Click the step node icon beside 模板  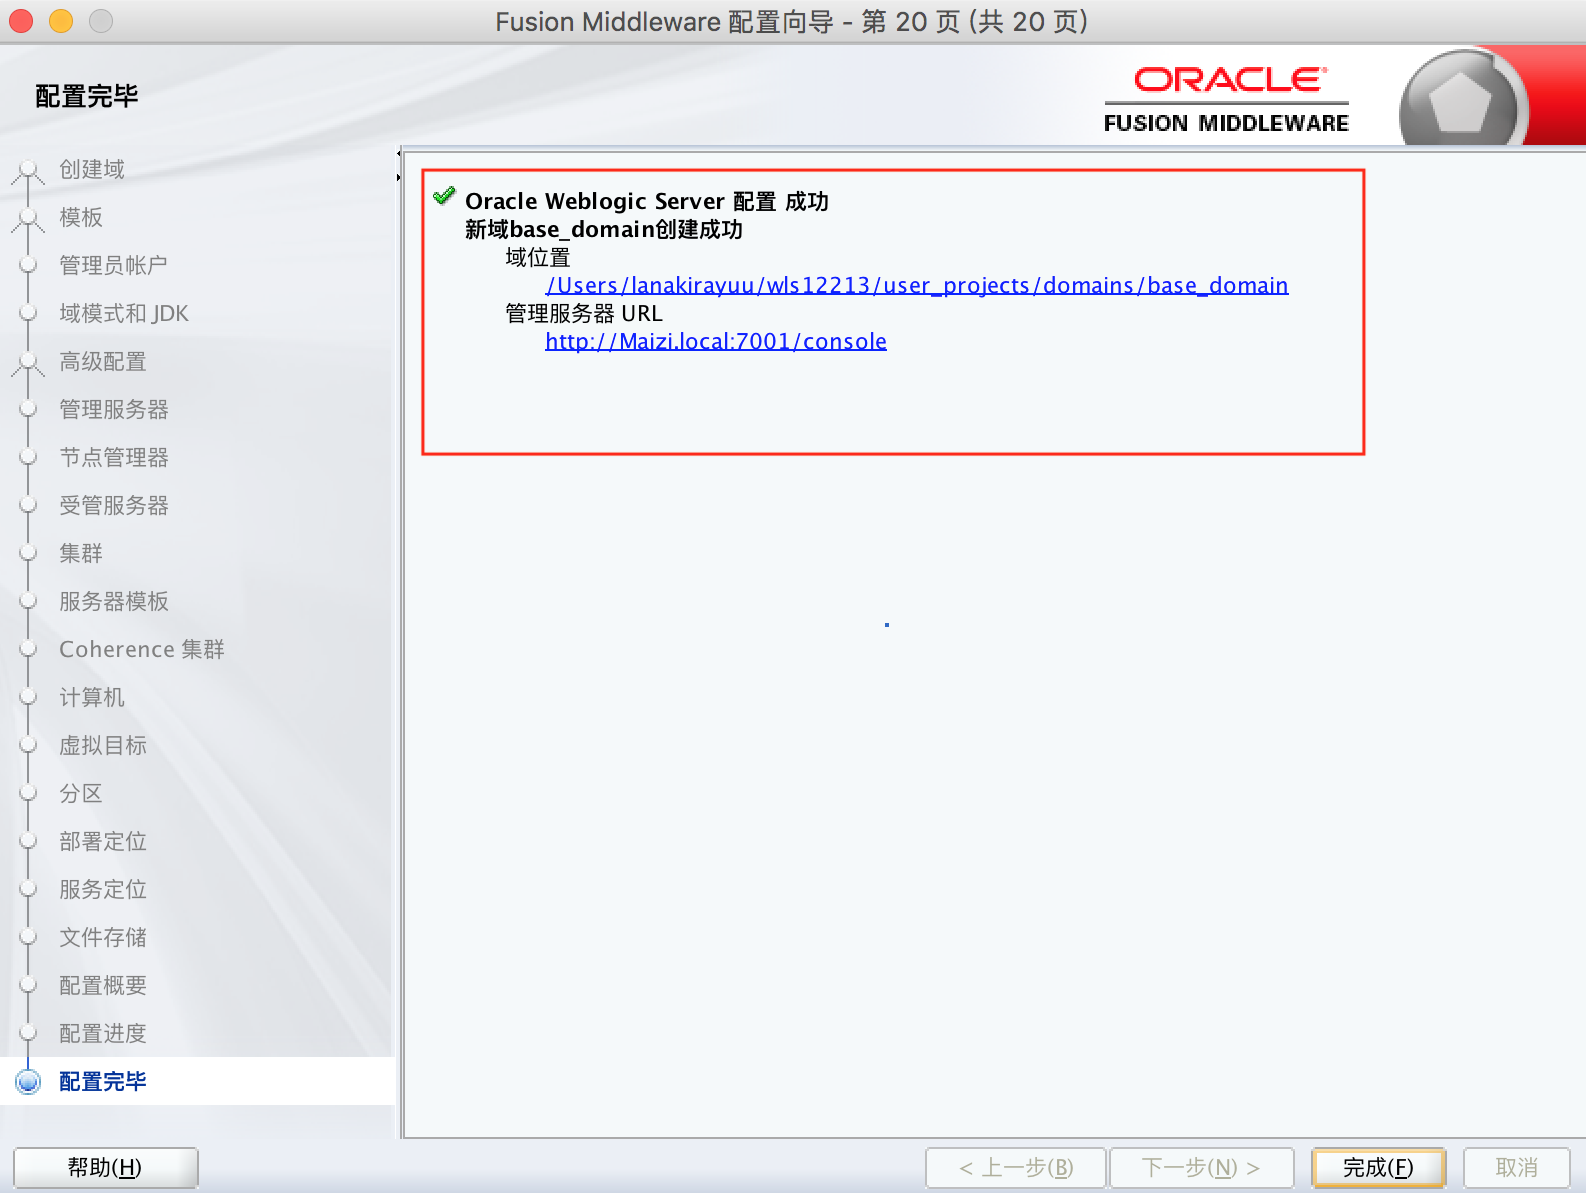tap(28, 220)
